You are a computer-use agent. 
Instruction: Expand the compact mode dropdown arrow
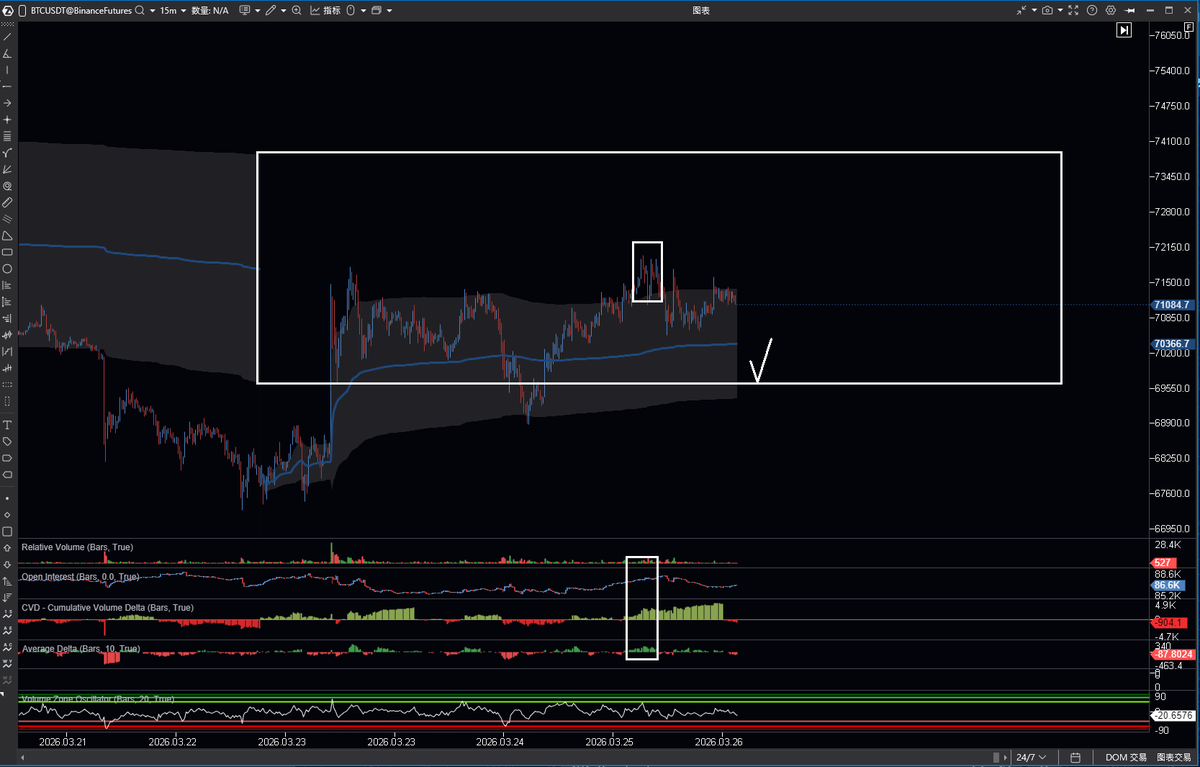point(1034,10)
